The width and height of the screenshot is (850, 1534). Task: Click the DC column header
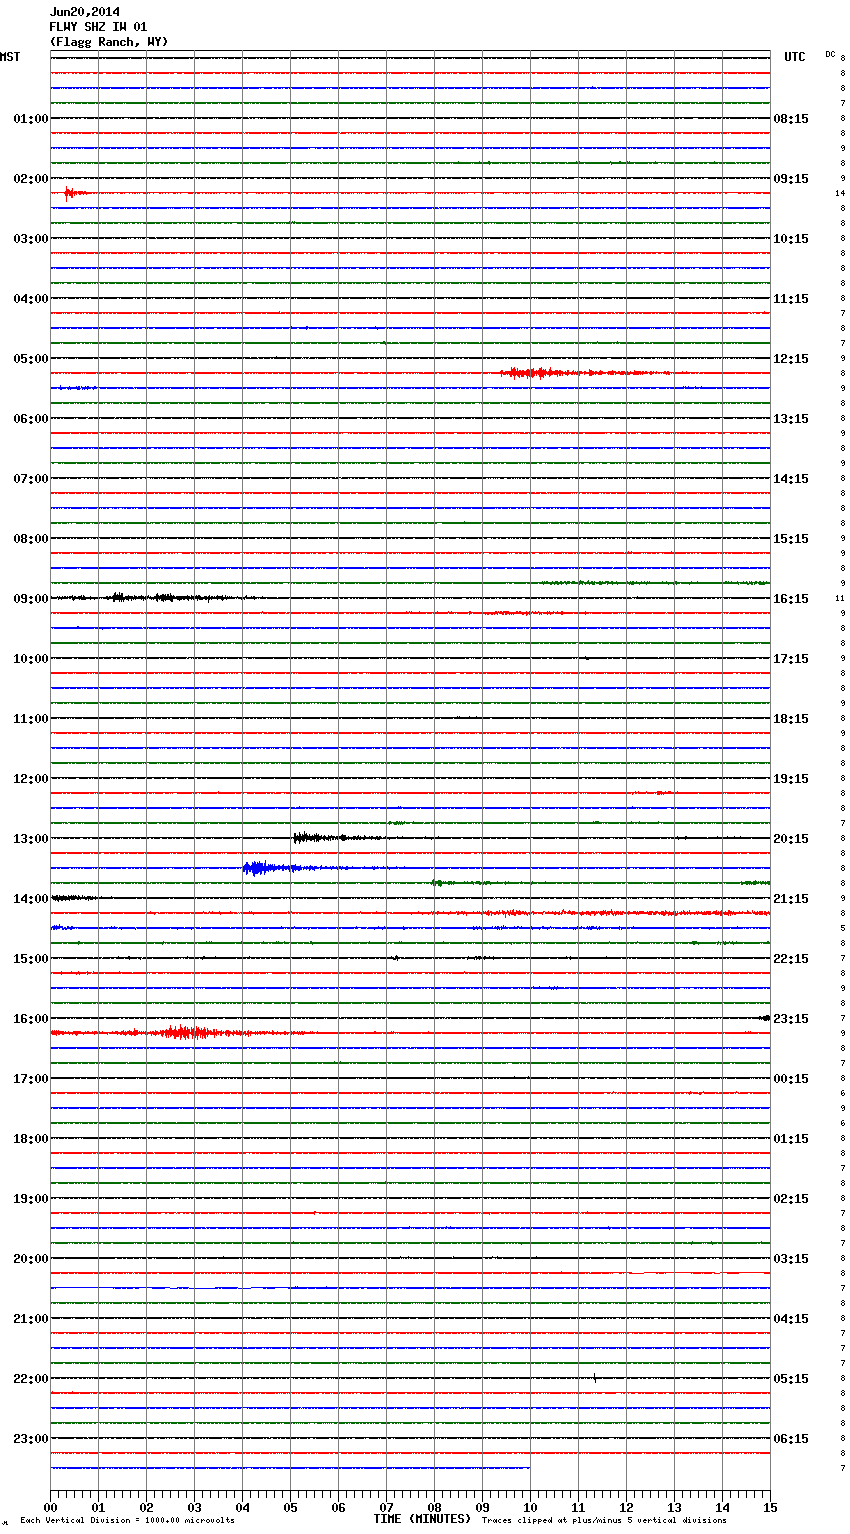click(830, 54)
